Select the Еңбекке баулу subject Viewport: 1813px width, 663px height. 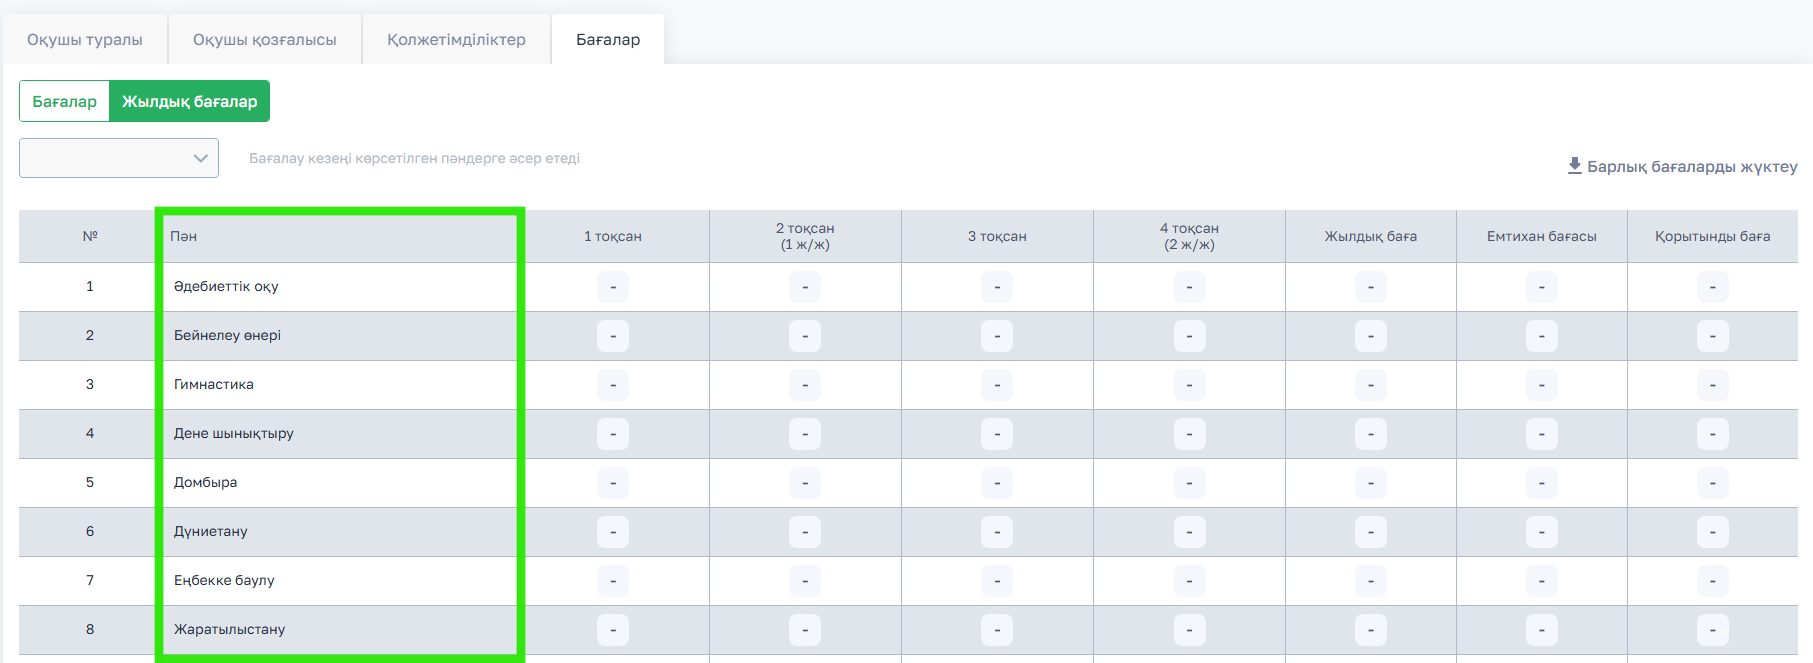[x=224, y=580]
